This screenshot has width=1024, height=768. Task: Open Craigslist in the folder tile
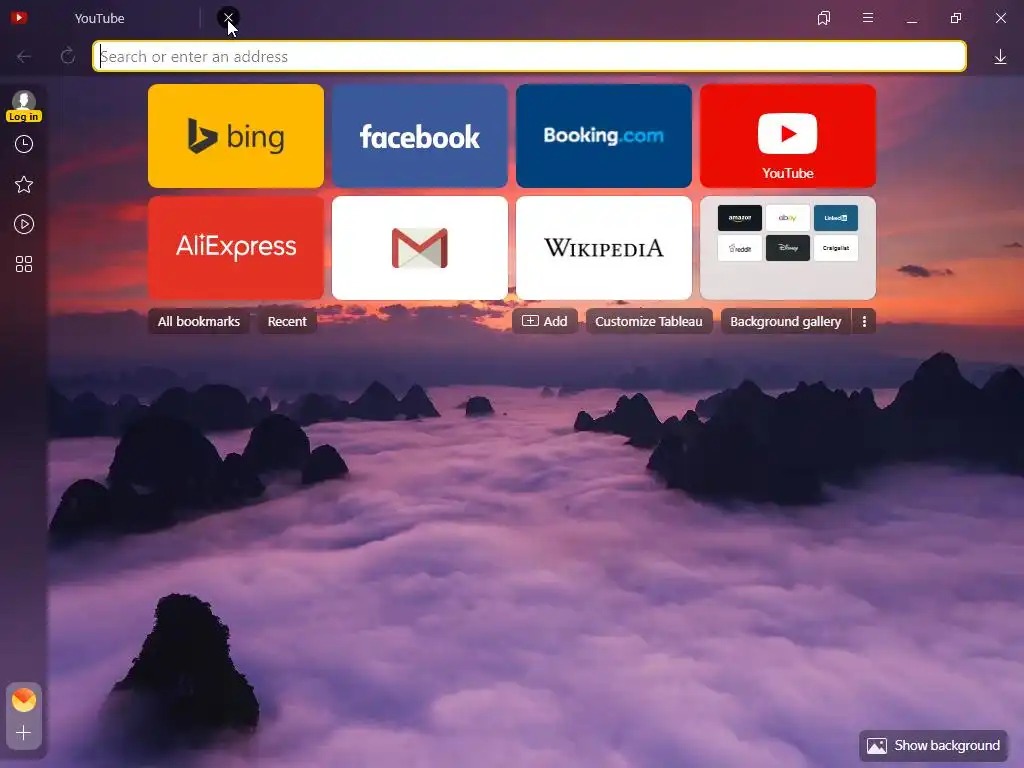click(836, 248)
